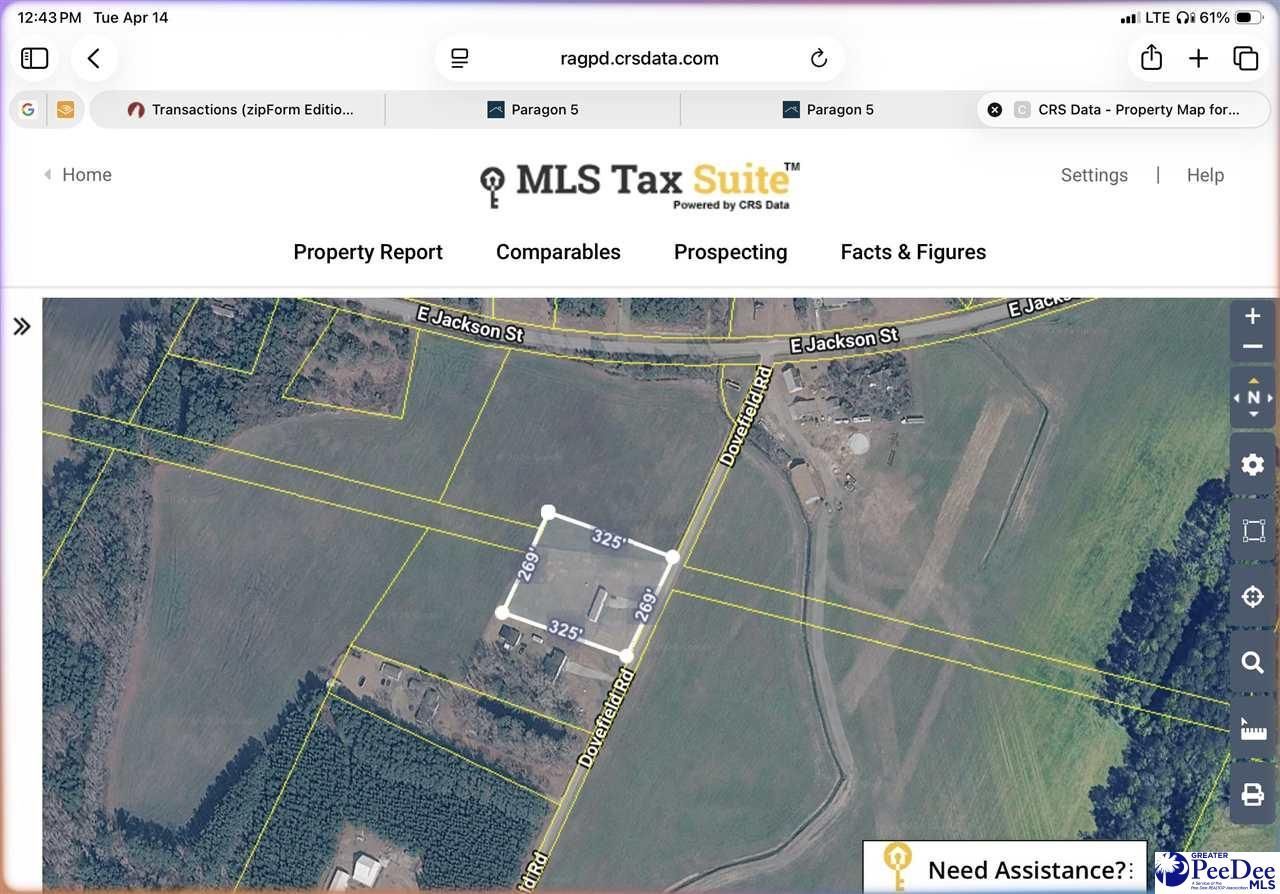Open the Comparables menu
Image resolution: width=1280 pixels, height=894 pixels.
click(558, 252)
